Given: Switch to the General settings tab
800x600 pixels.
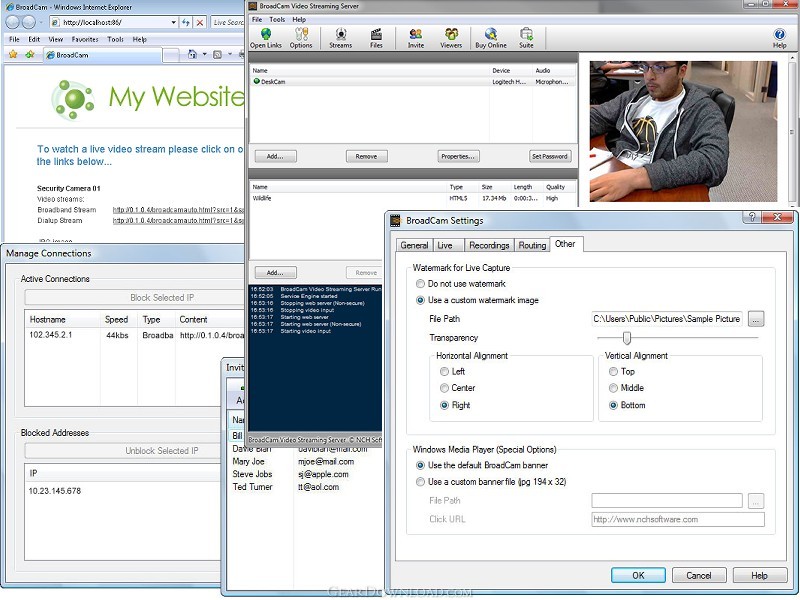Looking at the screenshot, I should (414, 245).
